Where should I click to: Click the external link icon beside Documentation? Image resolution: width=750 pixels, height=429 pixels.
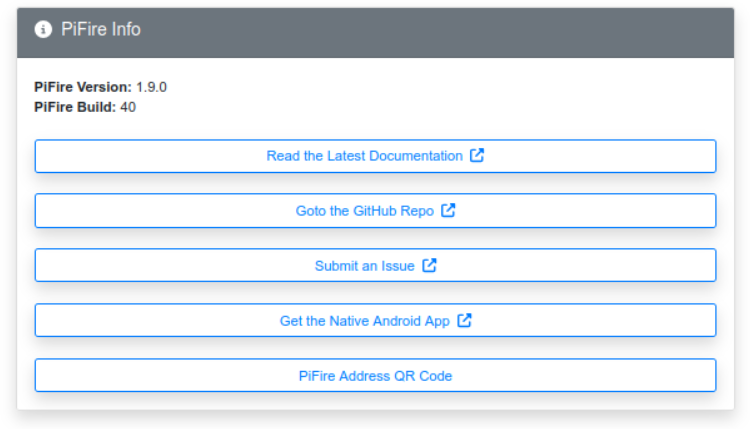click(x=477, y=156)
